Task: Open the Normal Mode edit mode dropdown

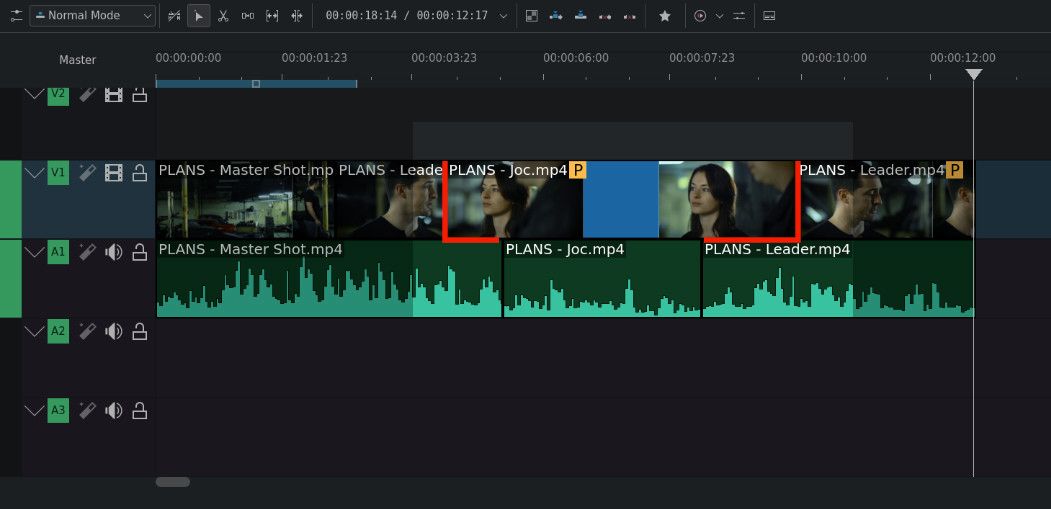Action: pyautogui.click(x=92, y=16)
